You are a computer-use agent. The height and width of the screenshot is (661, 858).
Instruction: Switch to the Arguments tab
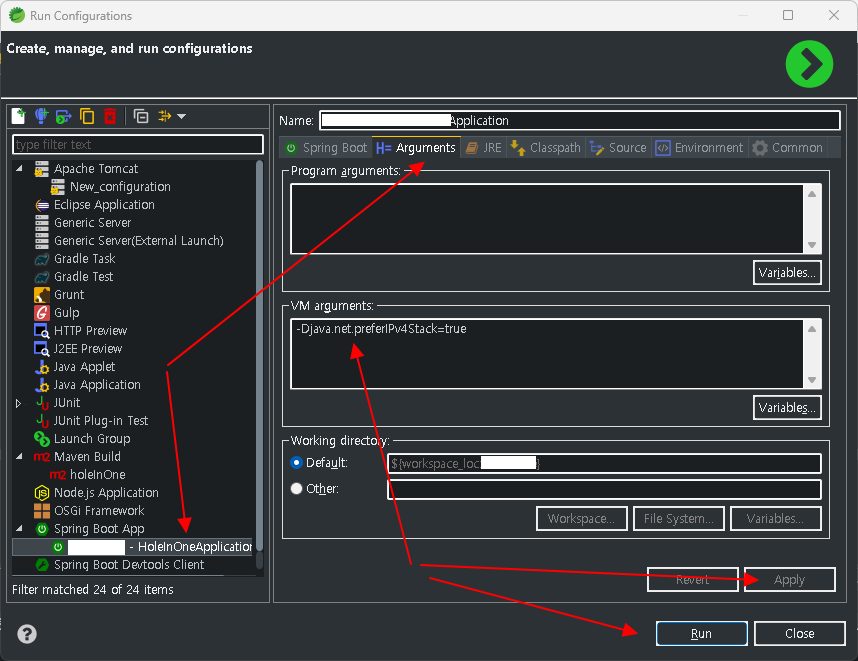click(x=416, y=148)
